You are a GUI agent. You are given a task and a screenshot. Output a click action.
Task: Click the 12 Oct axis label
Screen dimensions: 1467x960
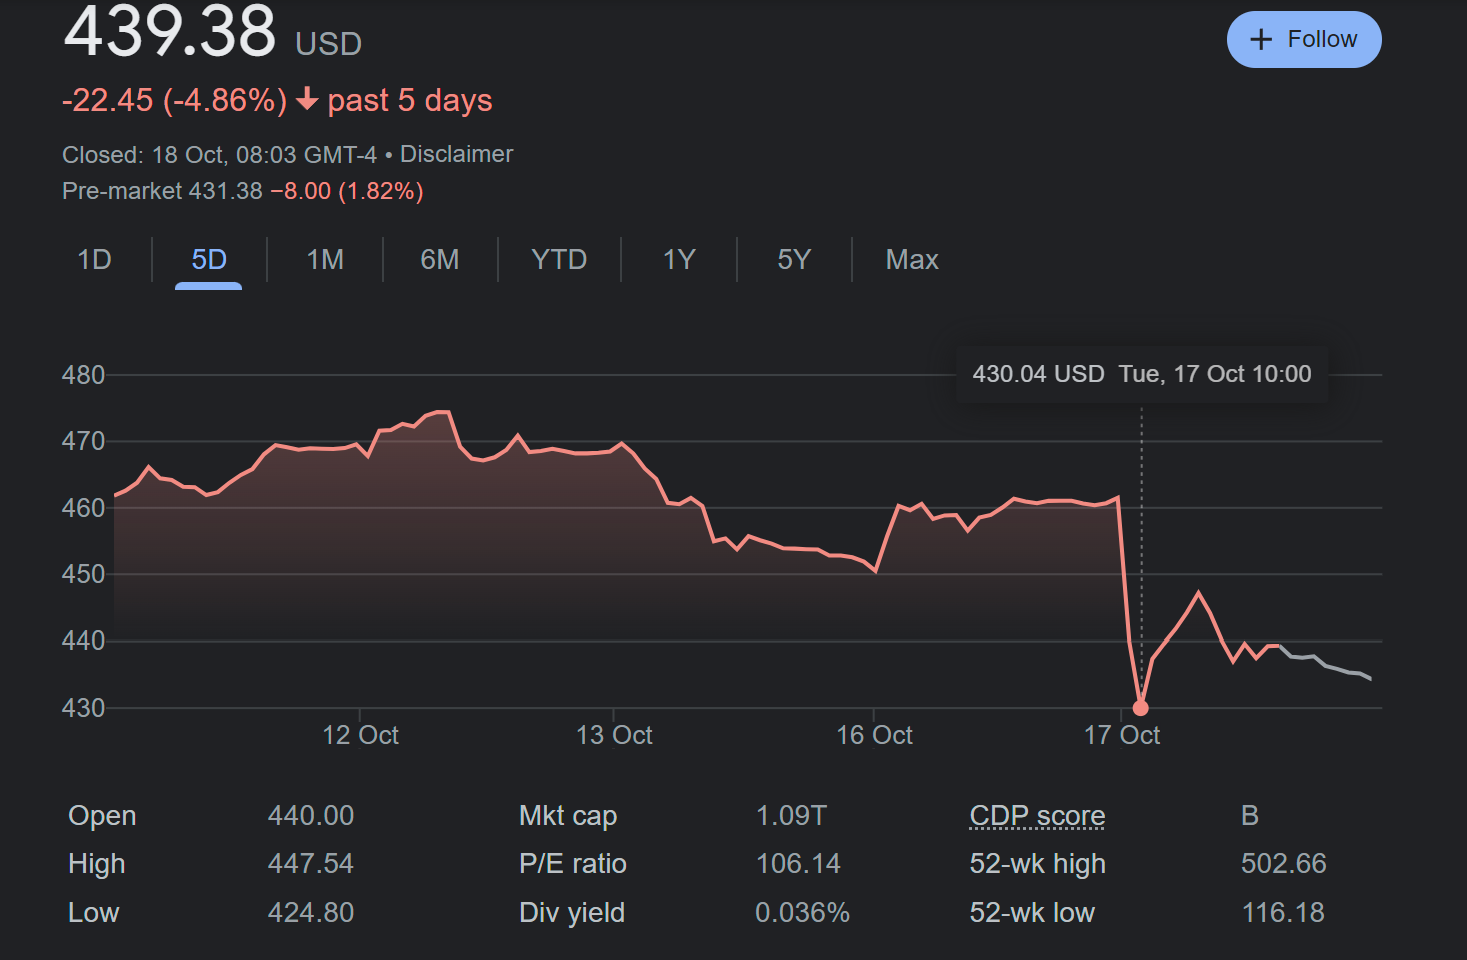pos(360,735)
